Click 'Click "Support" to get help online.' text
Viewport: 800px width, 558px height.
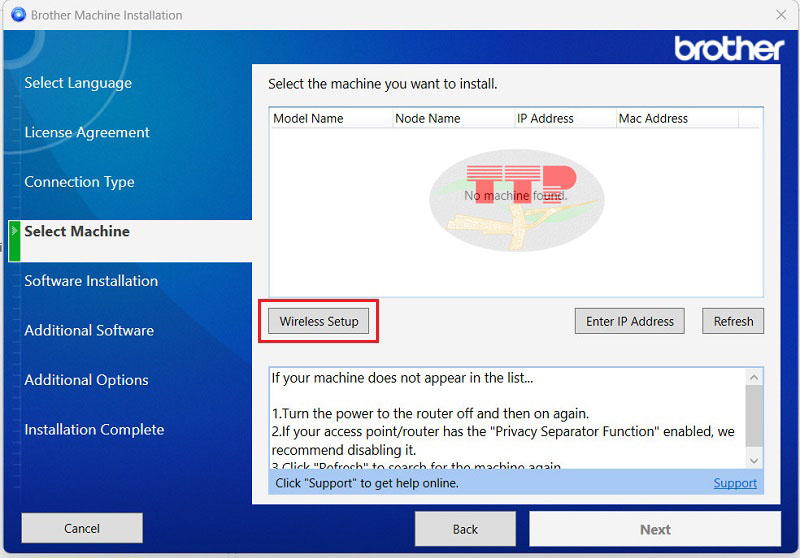pos(367,483)
